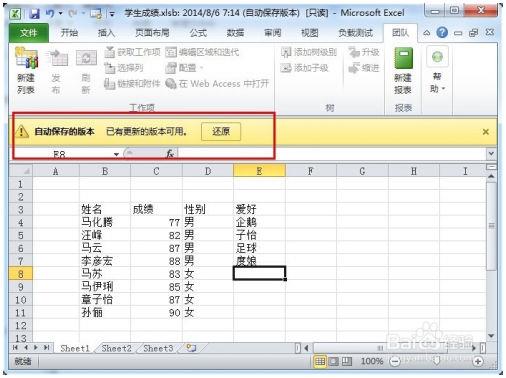This screenshot has width=506, height=378.
Task: Dismiss the autosave version message bar
Action: pos(486,132)
